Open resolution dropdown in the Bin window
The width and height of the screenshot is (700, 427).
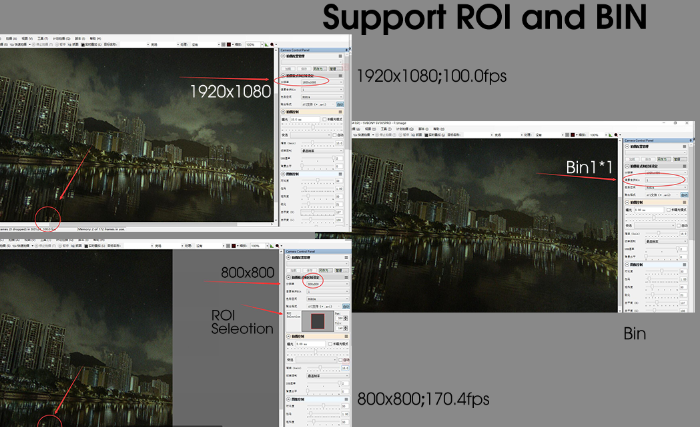click(666, 172)
